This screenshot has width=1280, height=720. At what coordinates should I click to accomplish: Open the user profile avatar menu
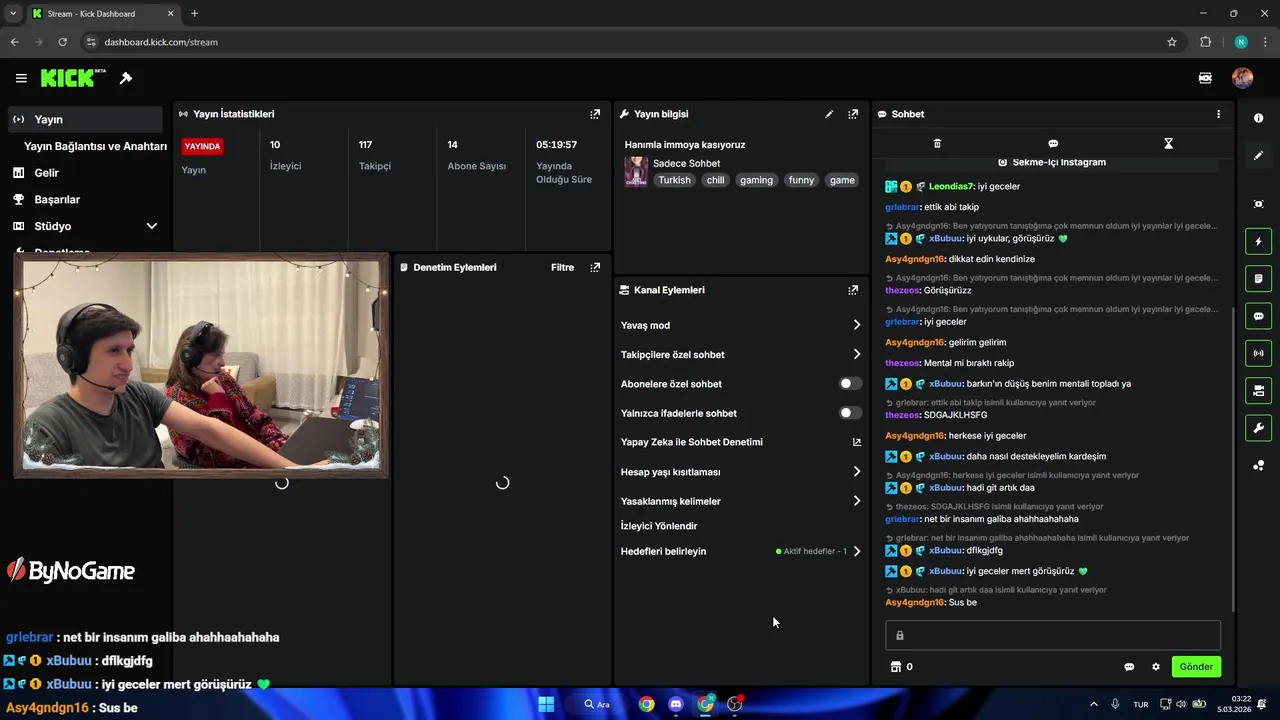(1242, 78)
